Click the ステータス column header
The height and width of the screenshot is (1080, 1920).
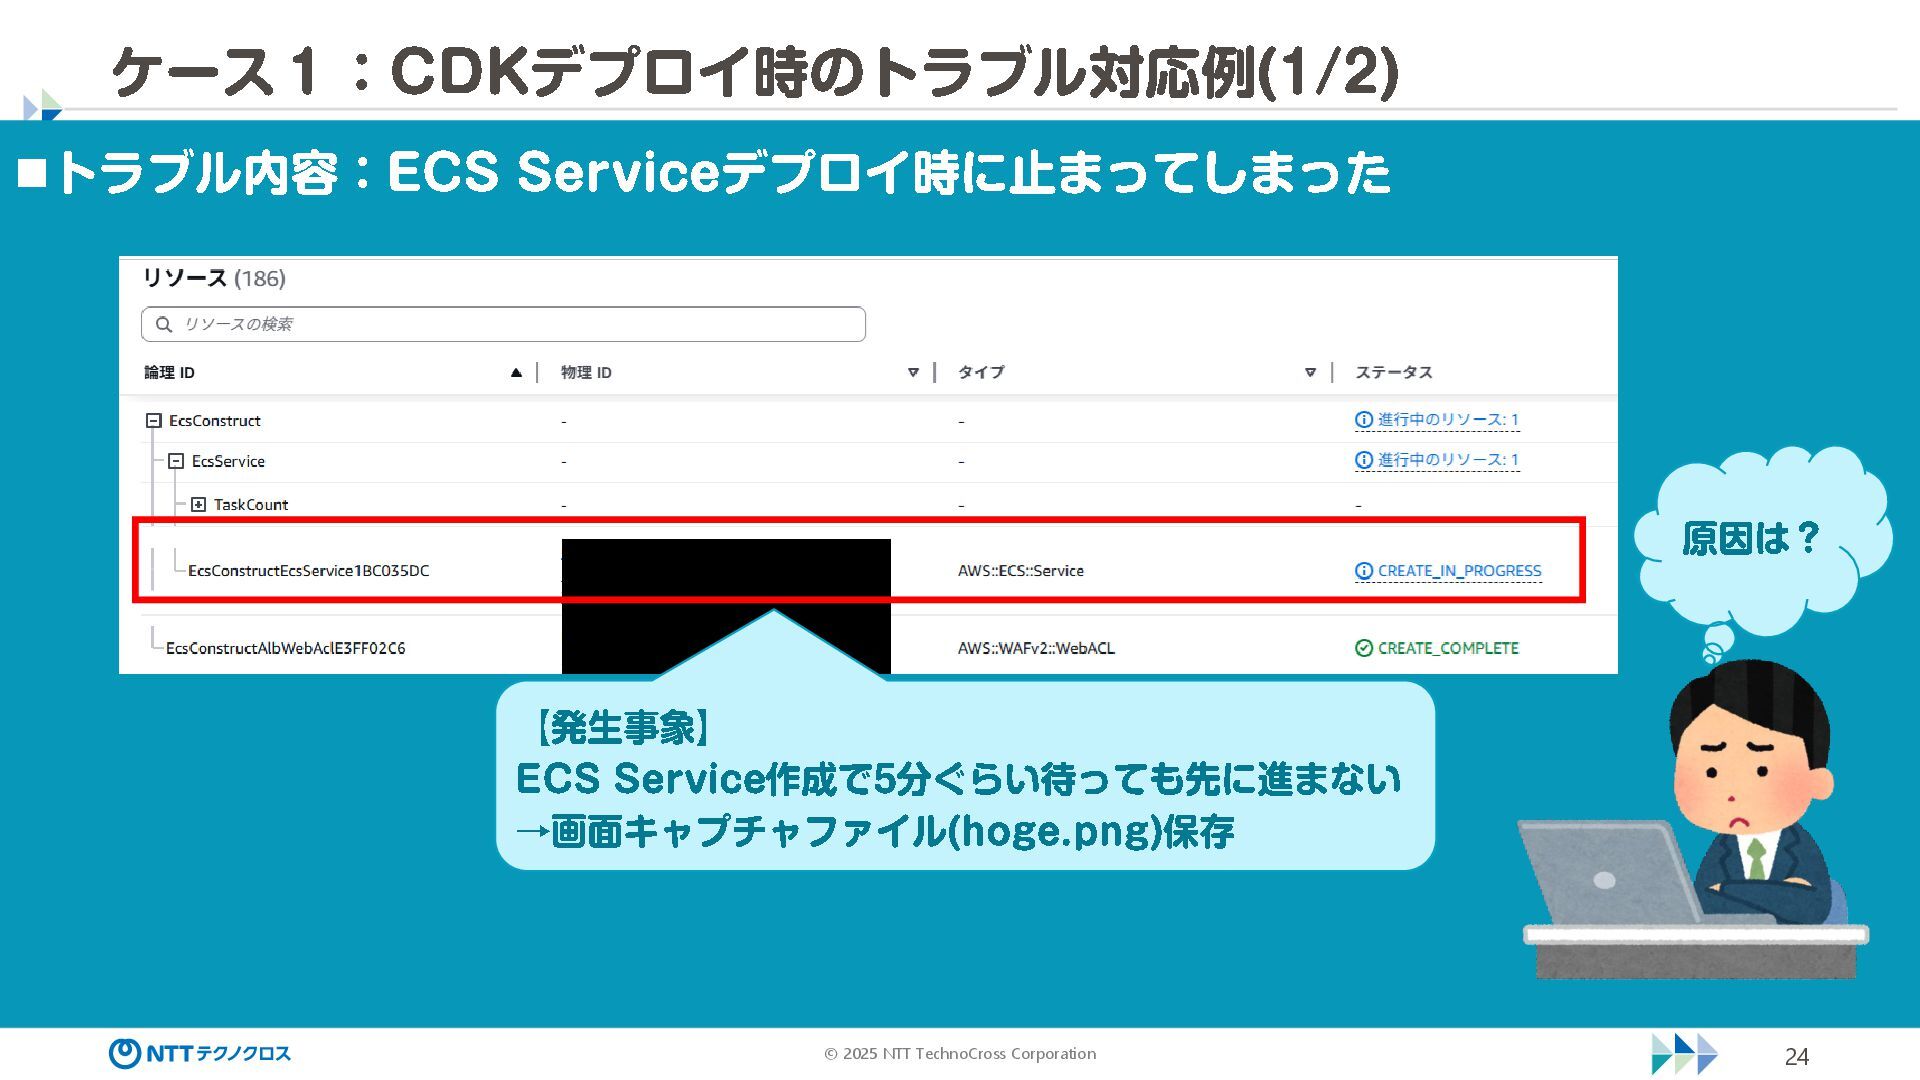[1393, 372]
